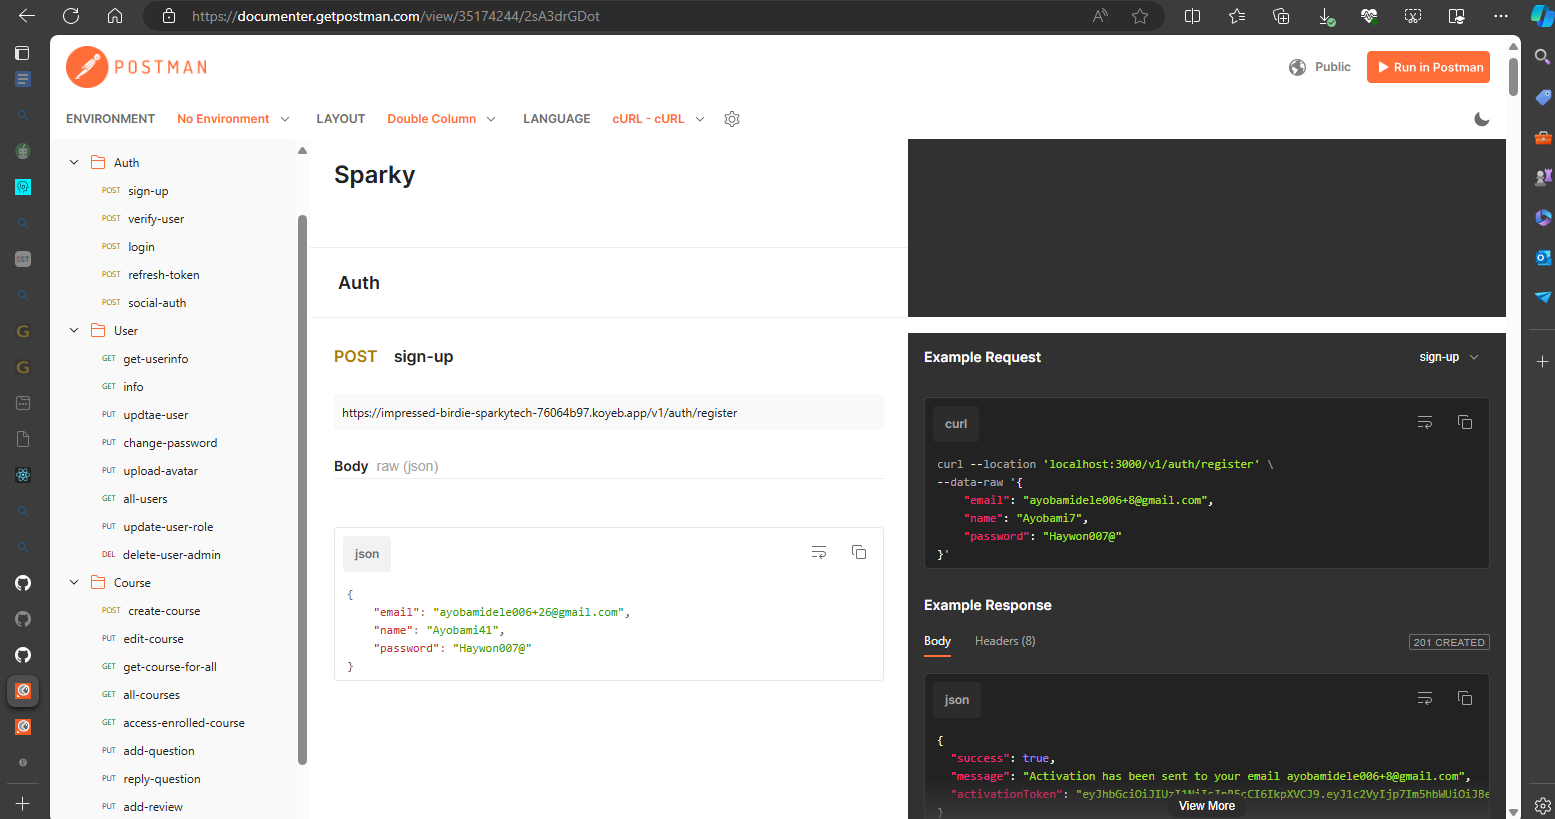The width and height of the screenshot is (1555, 819).
Task: Click Run in Postman button
Action: tap(1428, 67)
